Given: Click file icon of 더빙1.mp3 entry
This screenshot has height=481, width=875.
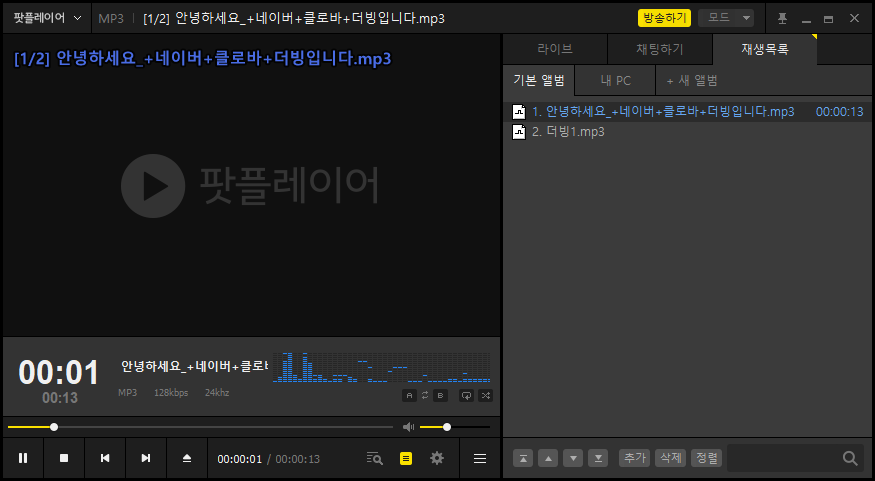Looking at the screenshot, I should (x=519, y=132).
